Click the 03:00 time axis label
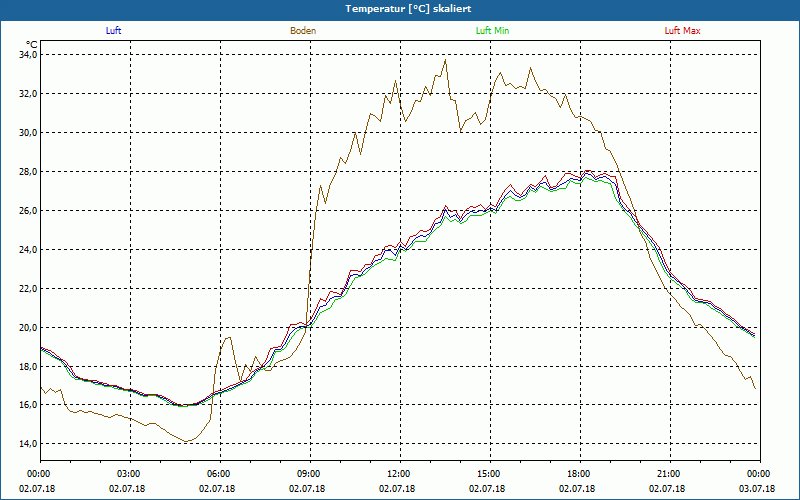 pyautogui.click(x=130, y=474)
